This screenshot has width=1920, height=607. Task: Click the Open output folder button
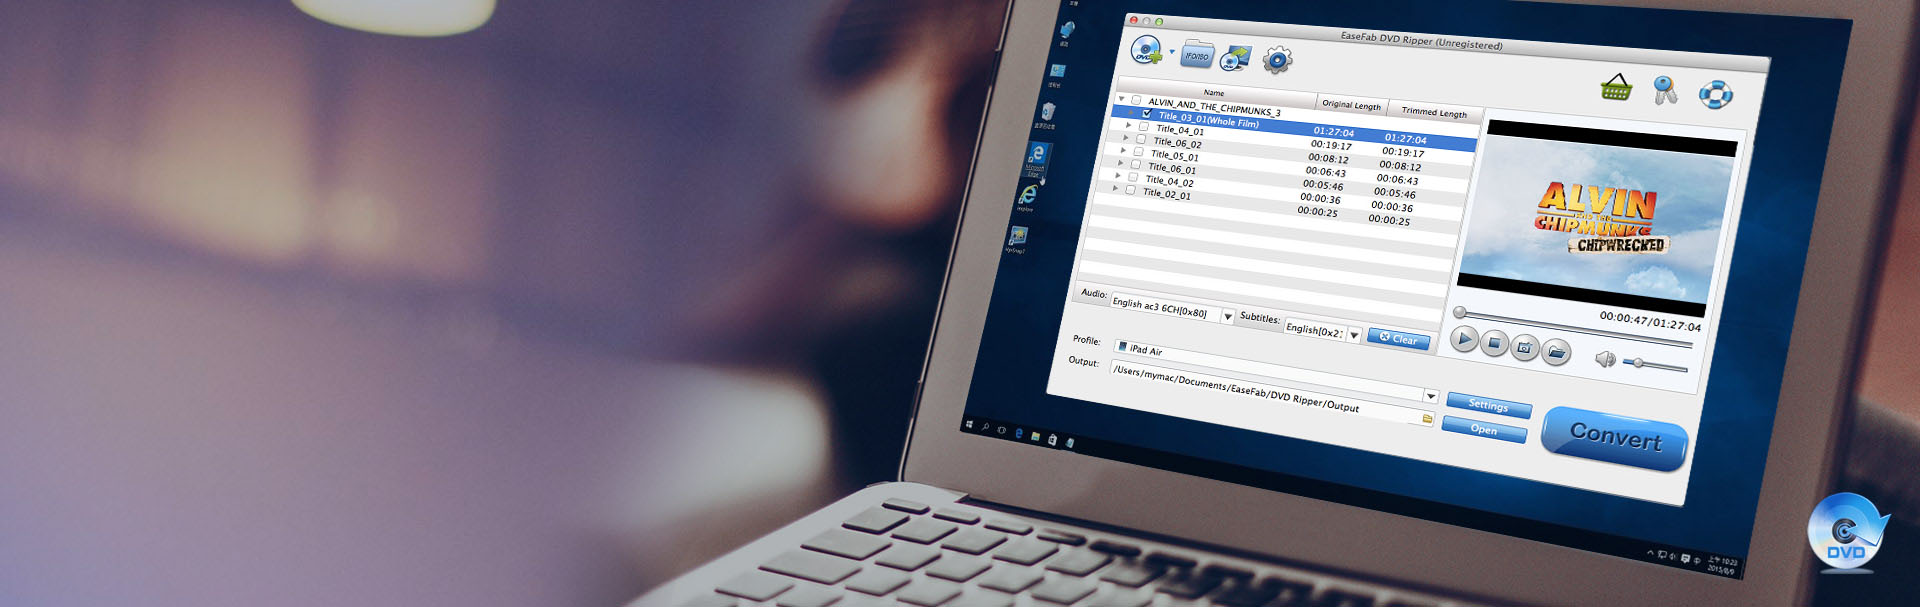1484,429
